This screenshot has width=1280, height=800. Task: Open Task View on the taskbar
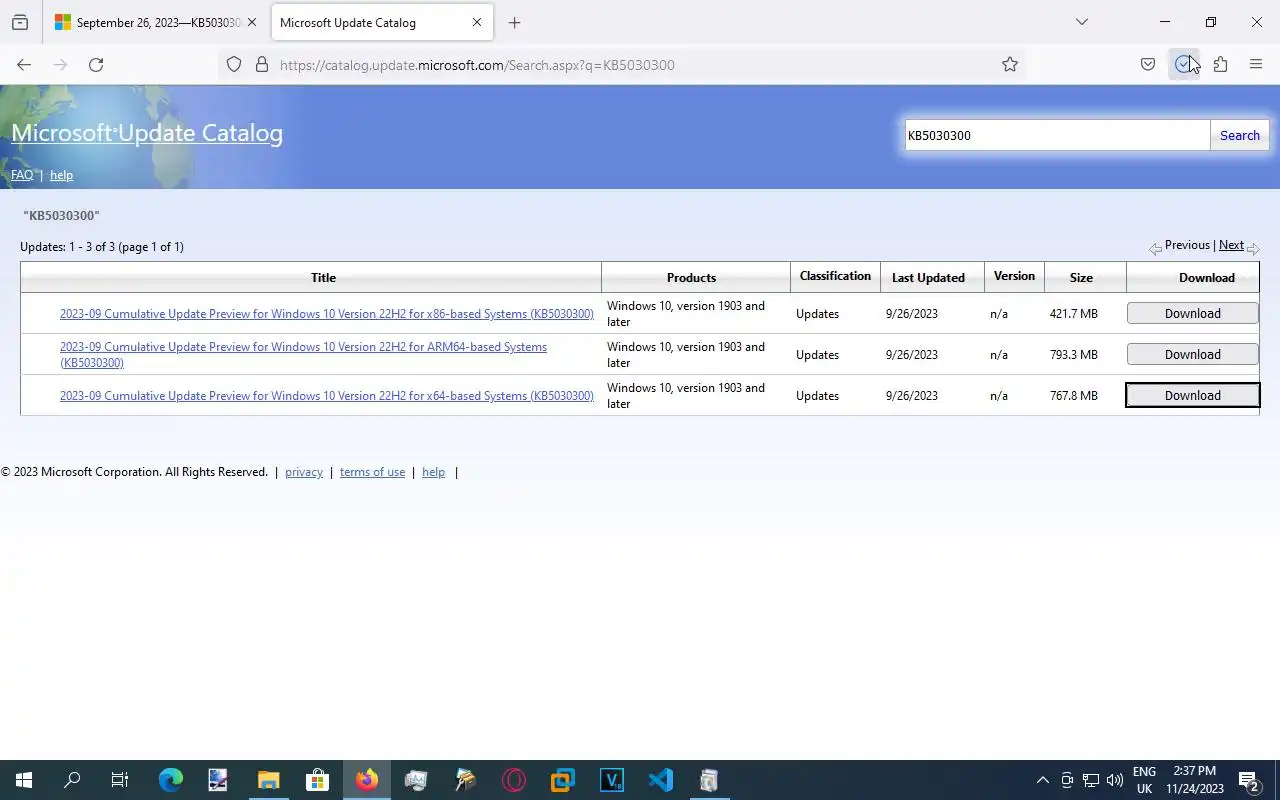point(120,780)
